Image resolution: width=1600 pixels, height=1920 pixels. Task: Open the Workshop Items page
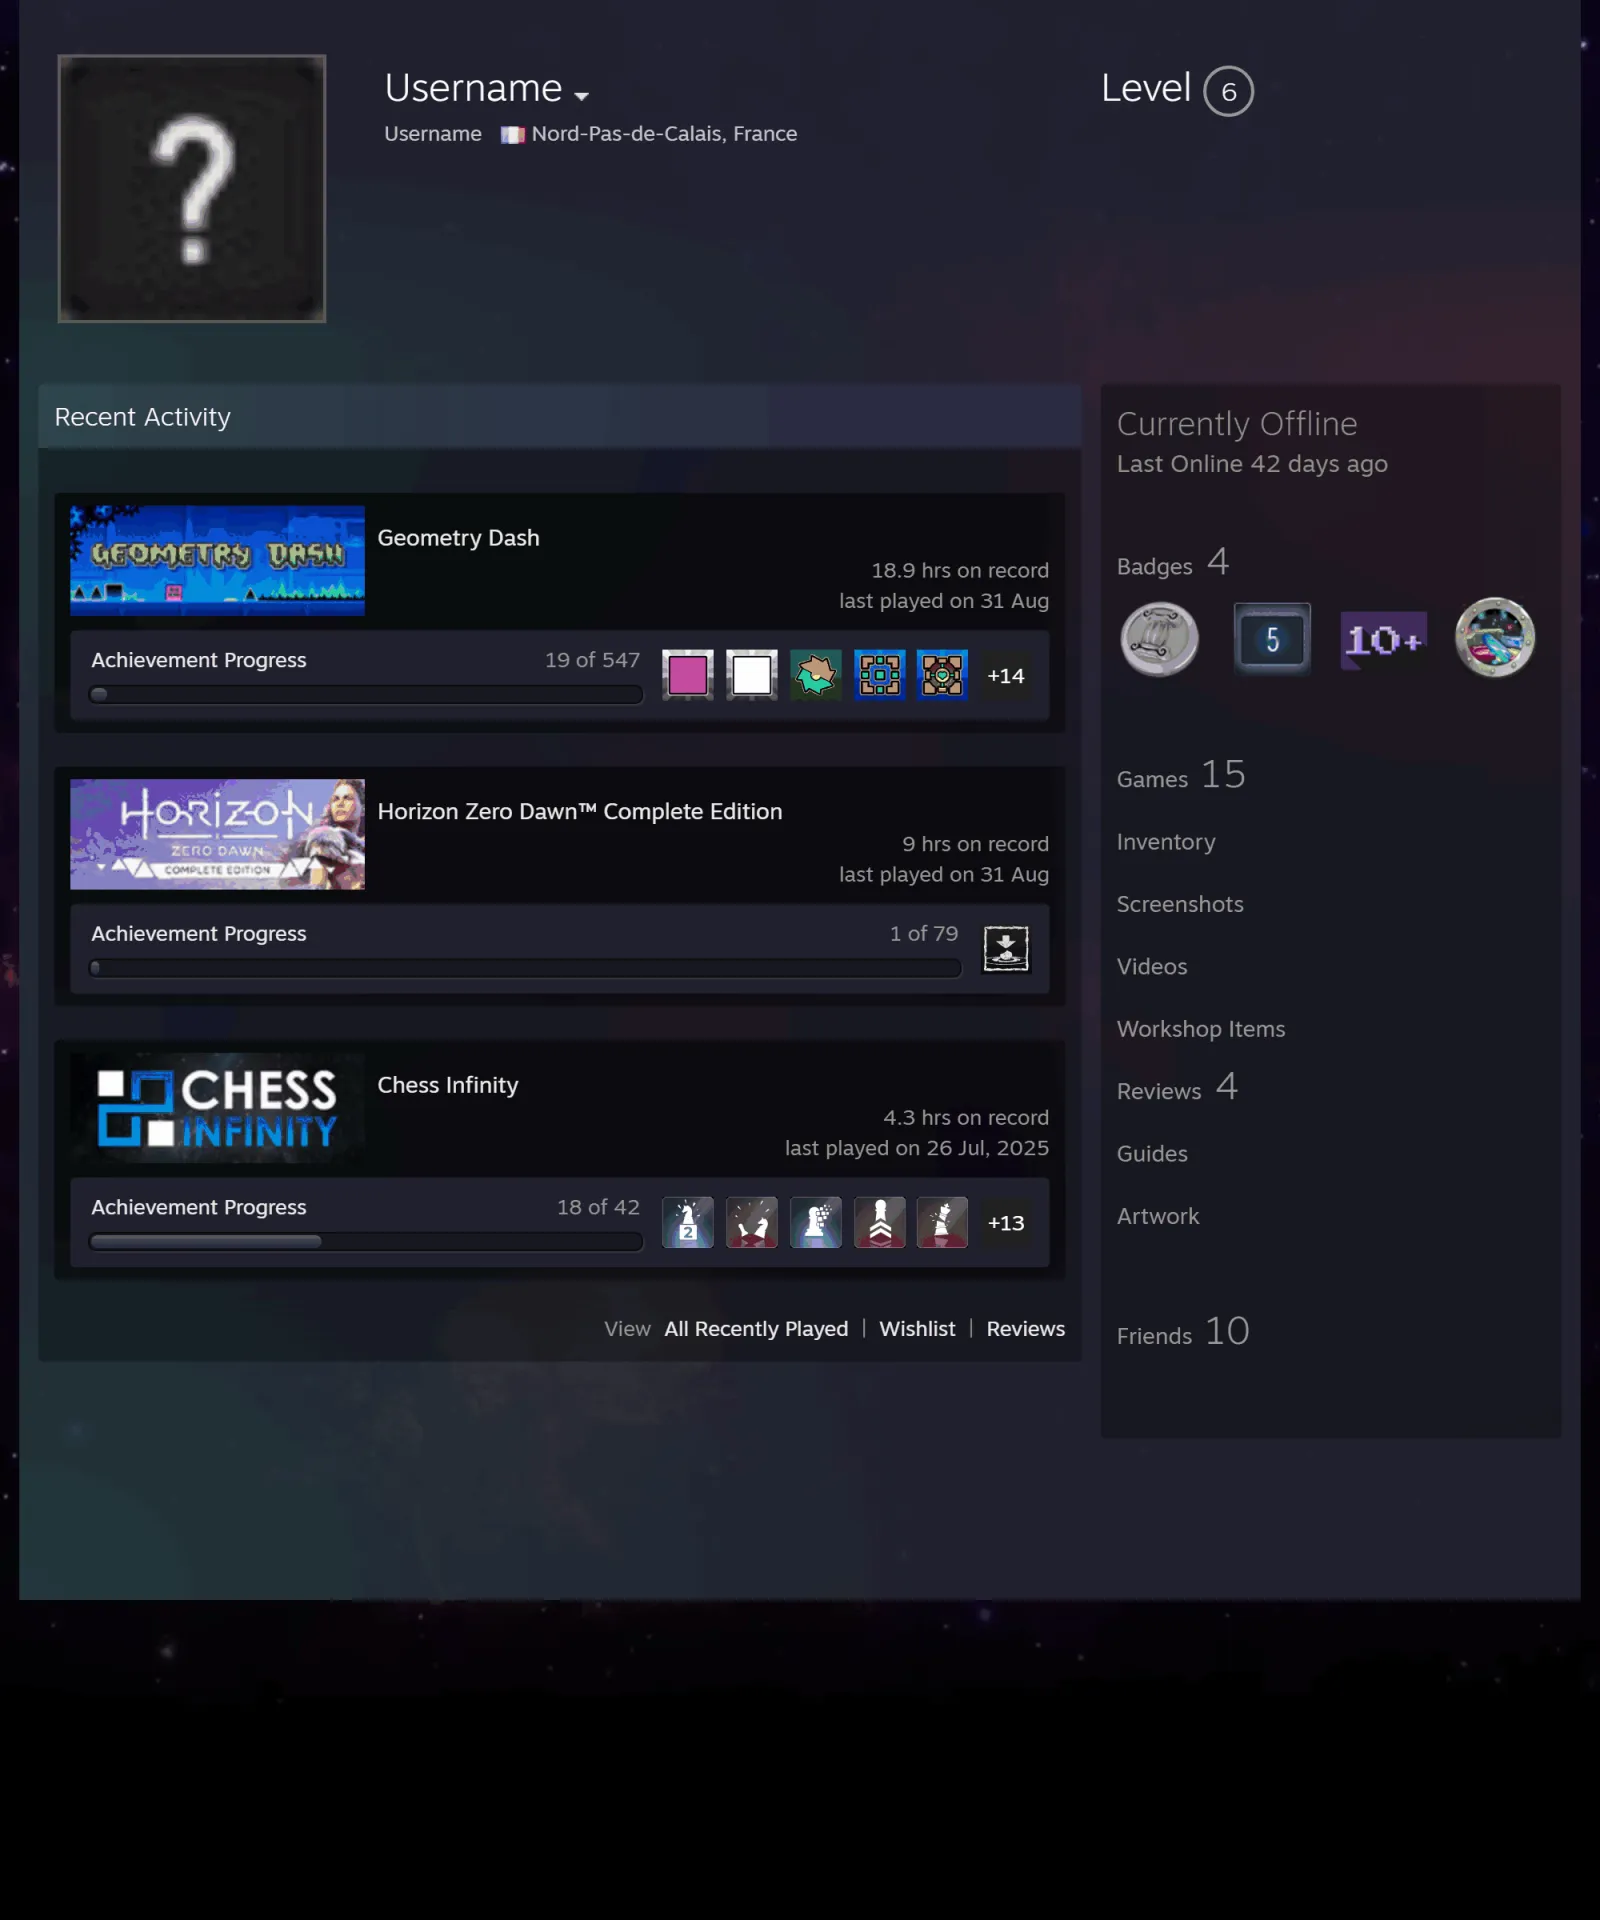pyautogui.click(x=1201, y=1029)
